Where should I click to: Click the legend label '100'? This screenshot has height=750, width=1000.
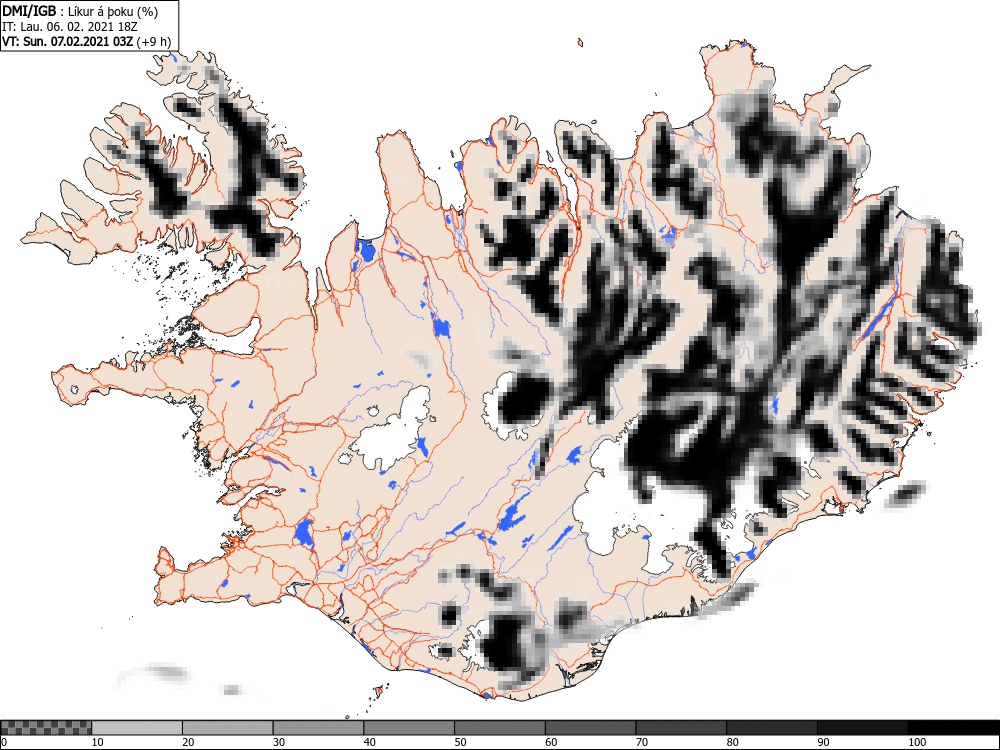917,742
